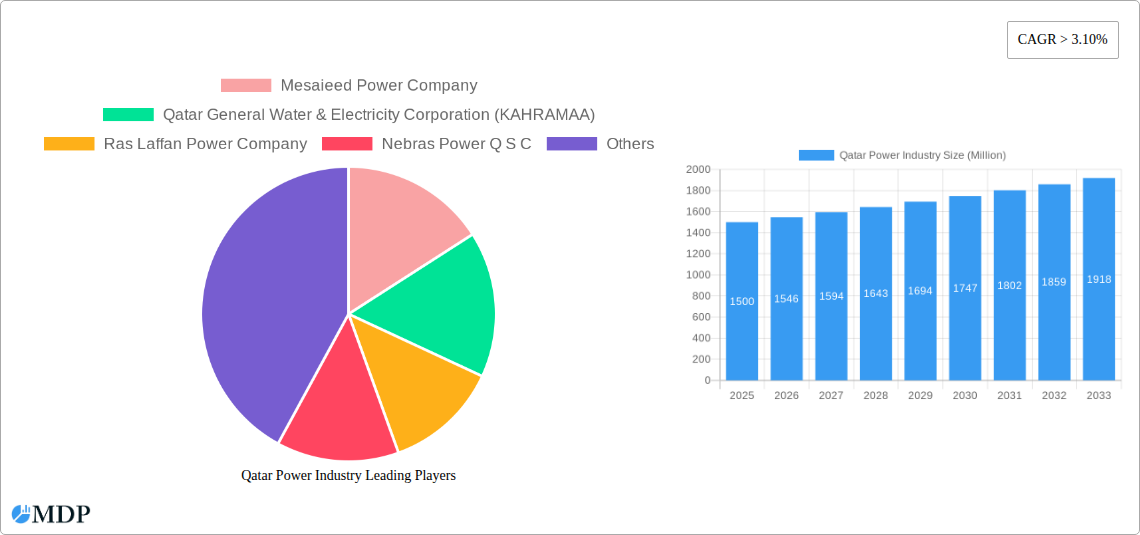
Task: Click the 2025 x-axis label
Action: tap(742, 396)
